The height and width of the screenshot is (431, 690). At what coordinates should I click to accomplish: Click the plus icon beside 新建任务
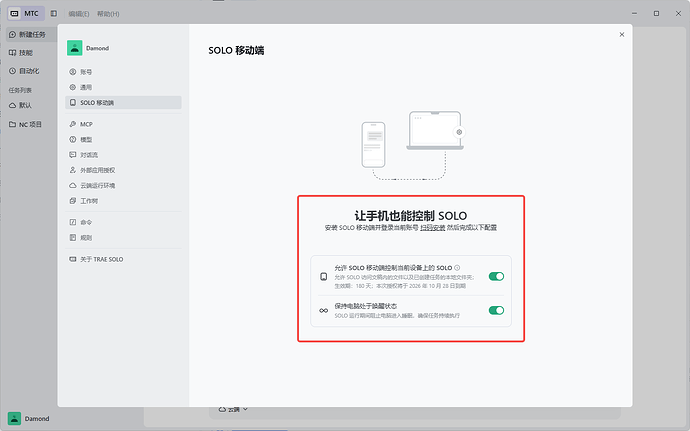click(x=12, y=34)
